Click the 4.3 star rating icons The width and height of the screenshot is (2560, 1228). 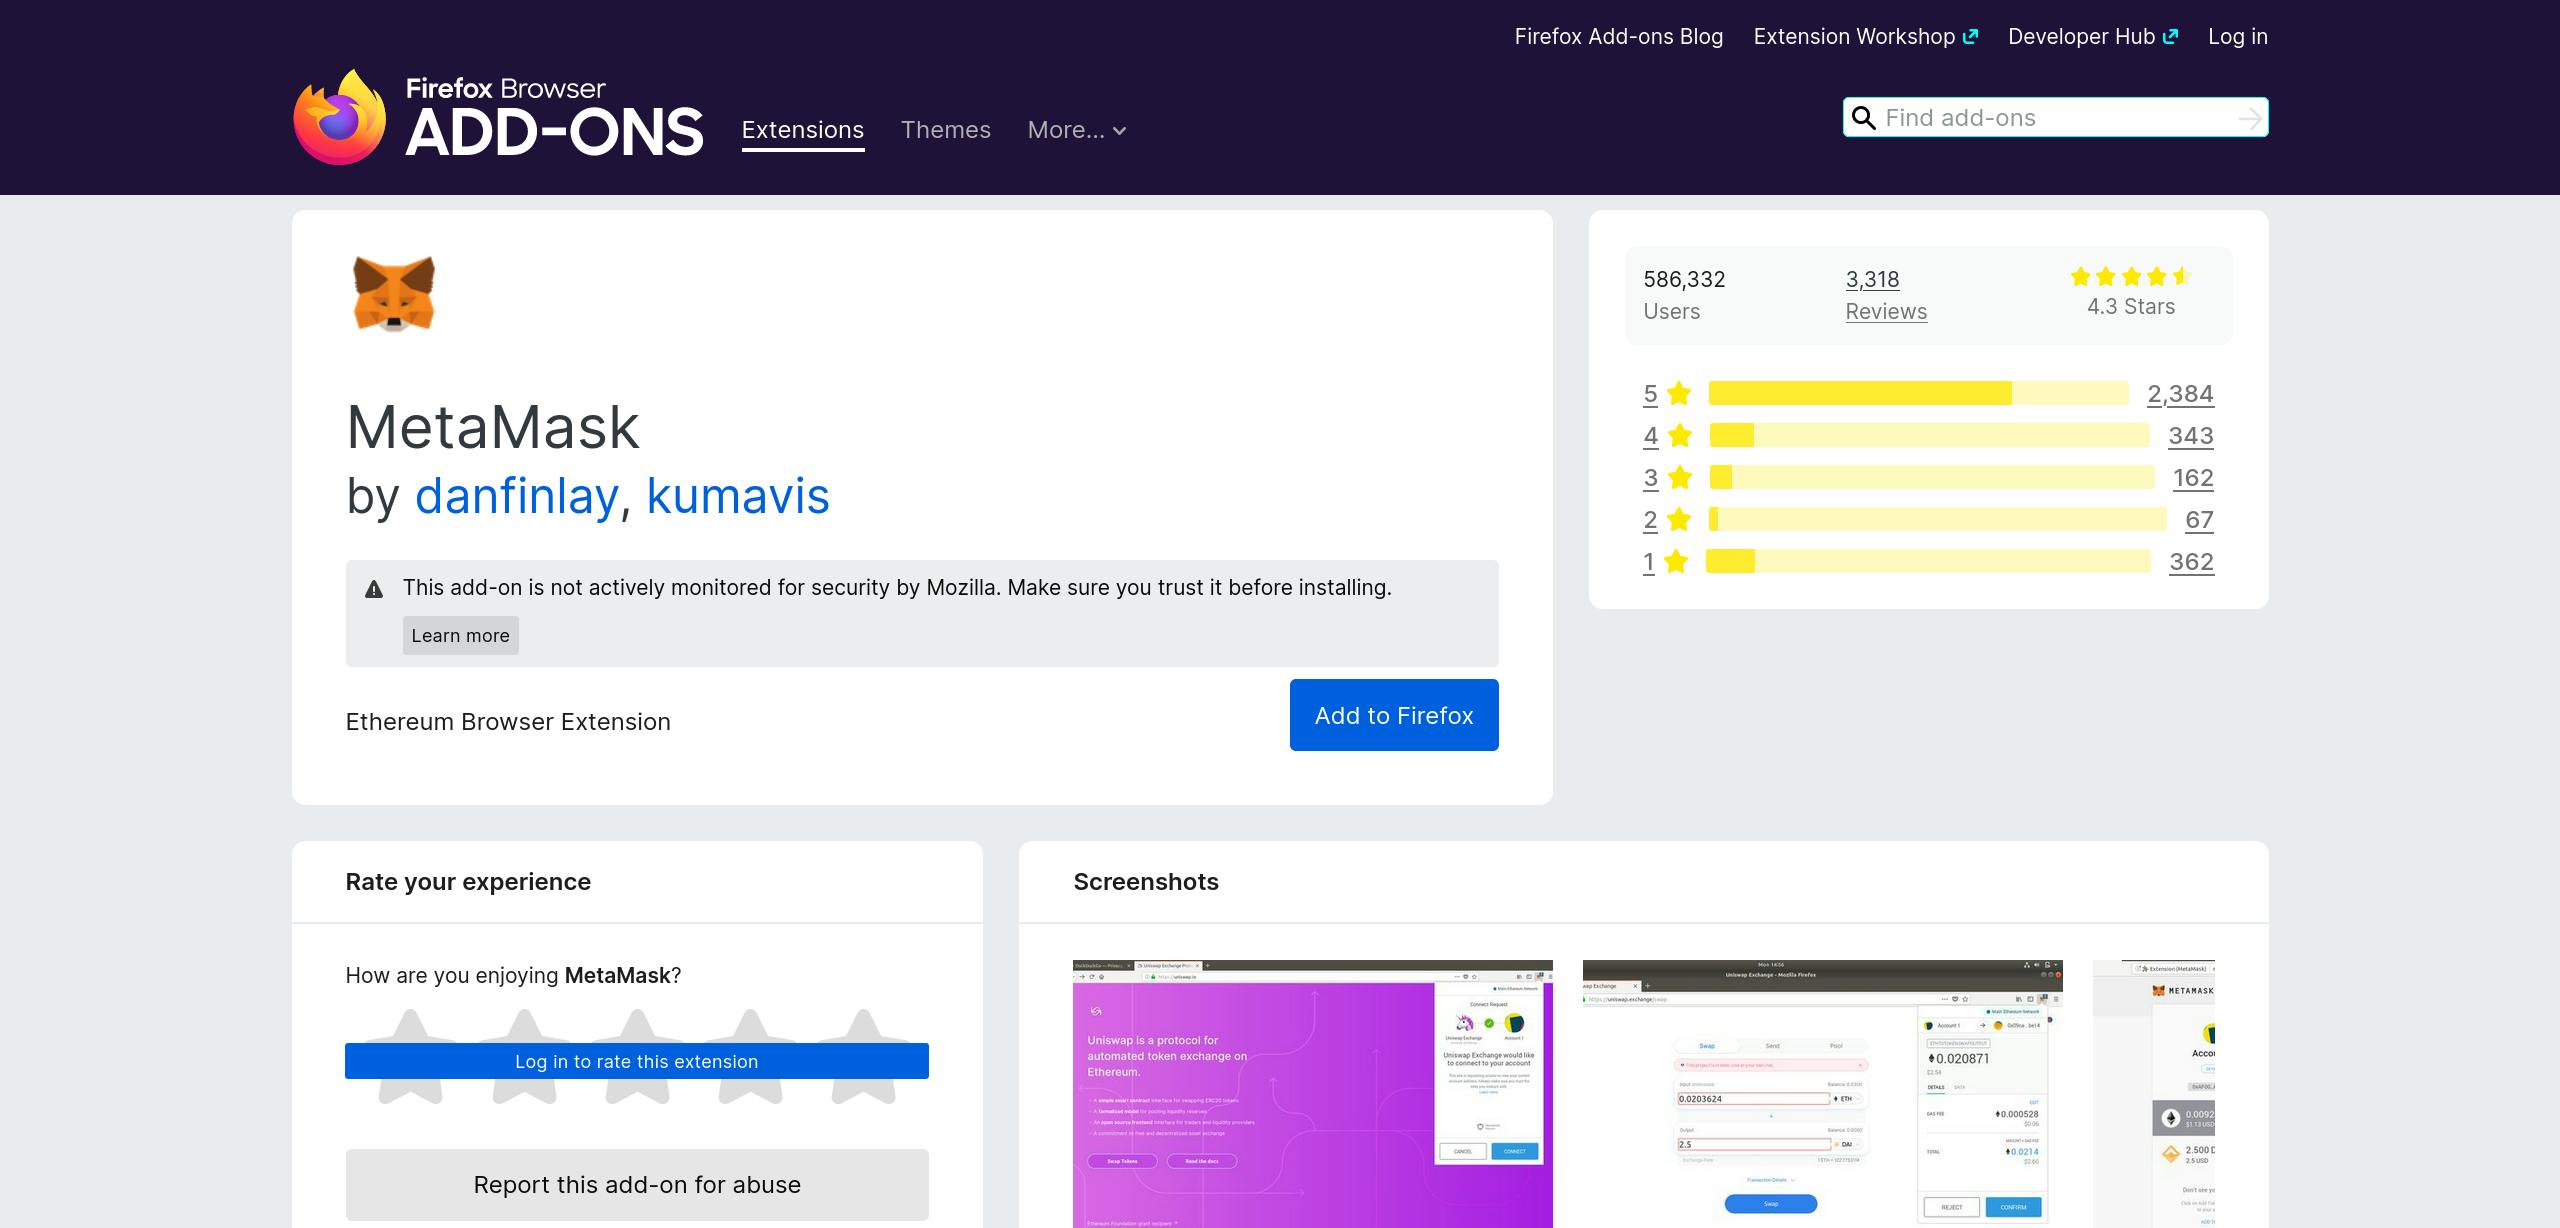(2131, 276)
